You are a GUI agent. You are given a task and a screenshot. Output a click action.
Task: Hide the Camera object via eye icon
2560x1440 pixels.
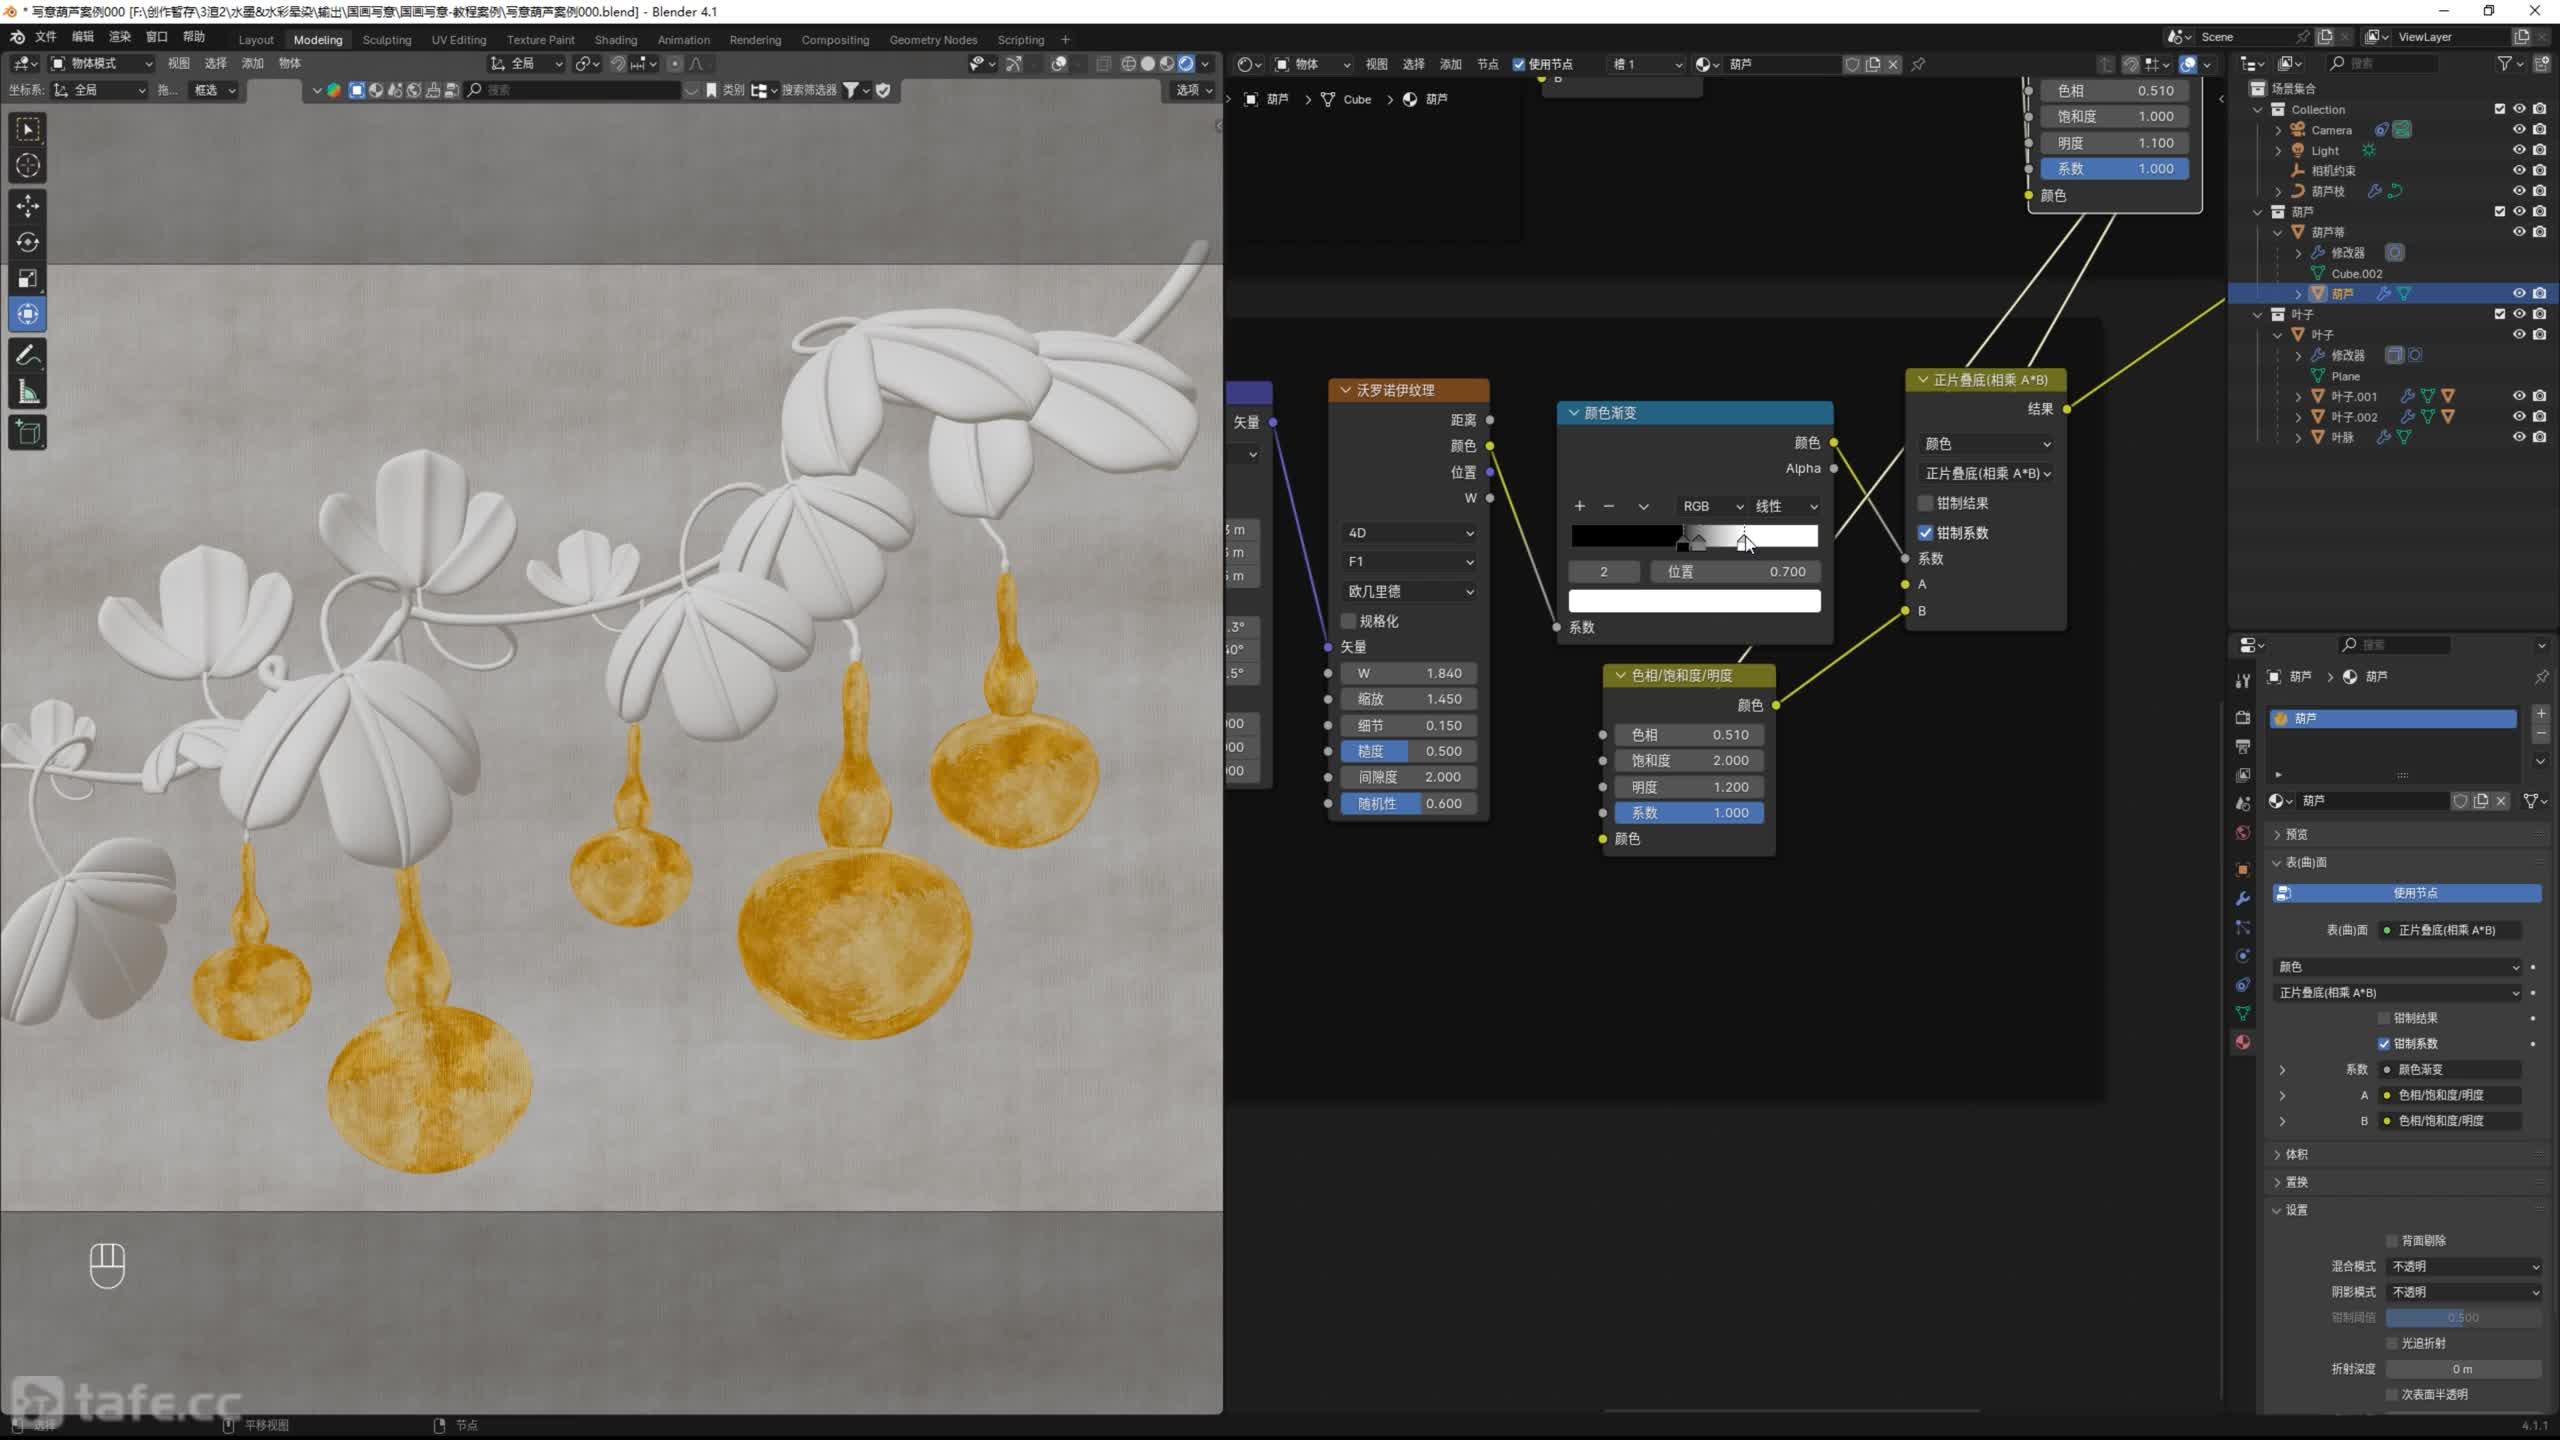(x=2519, y=130)
